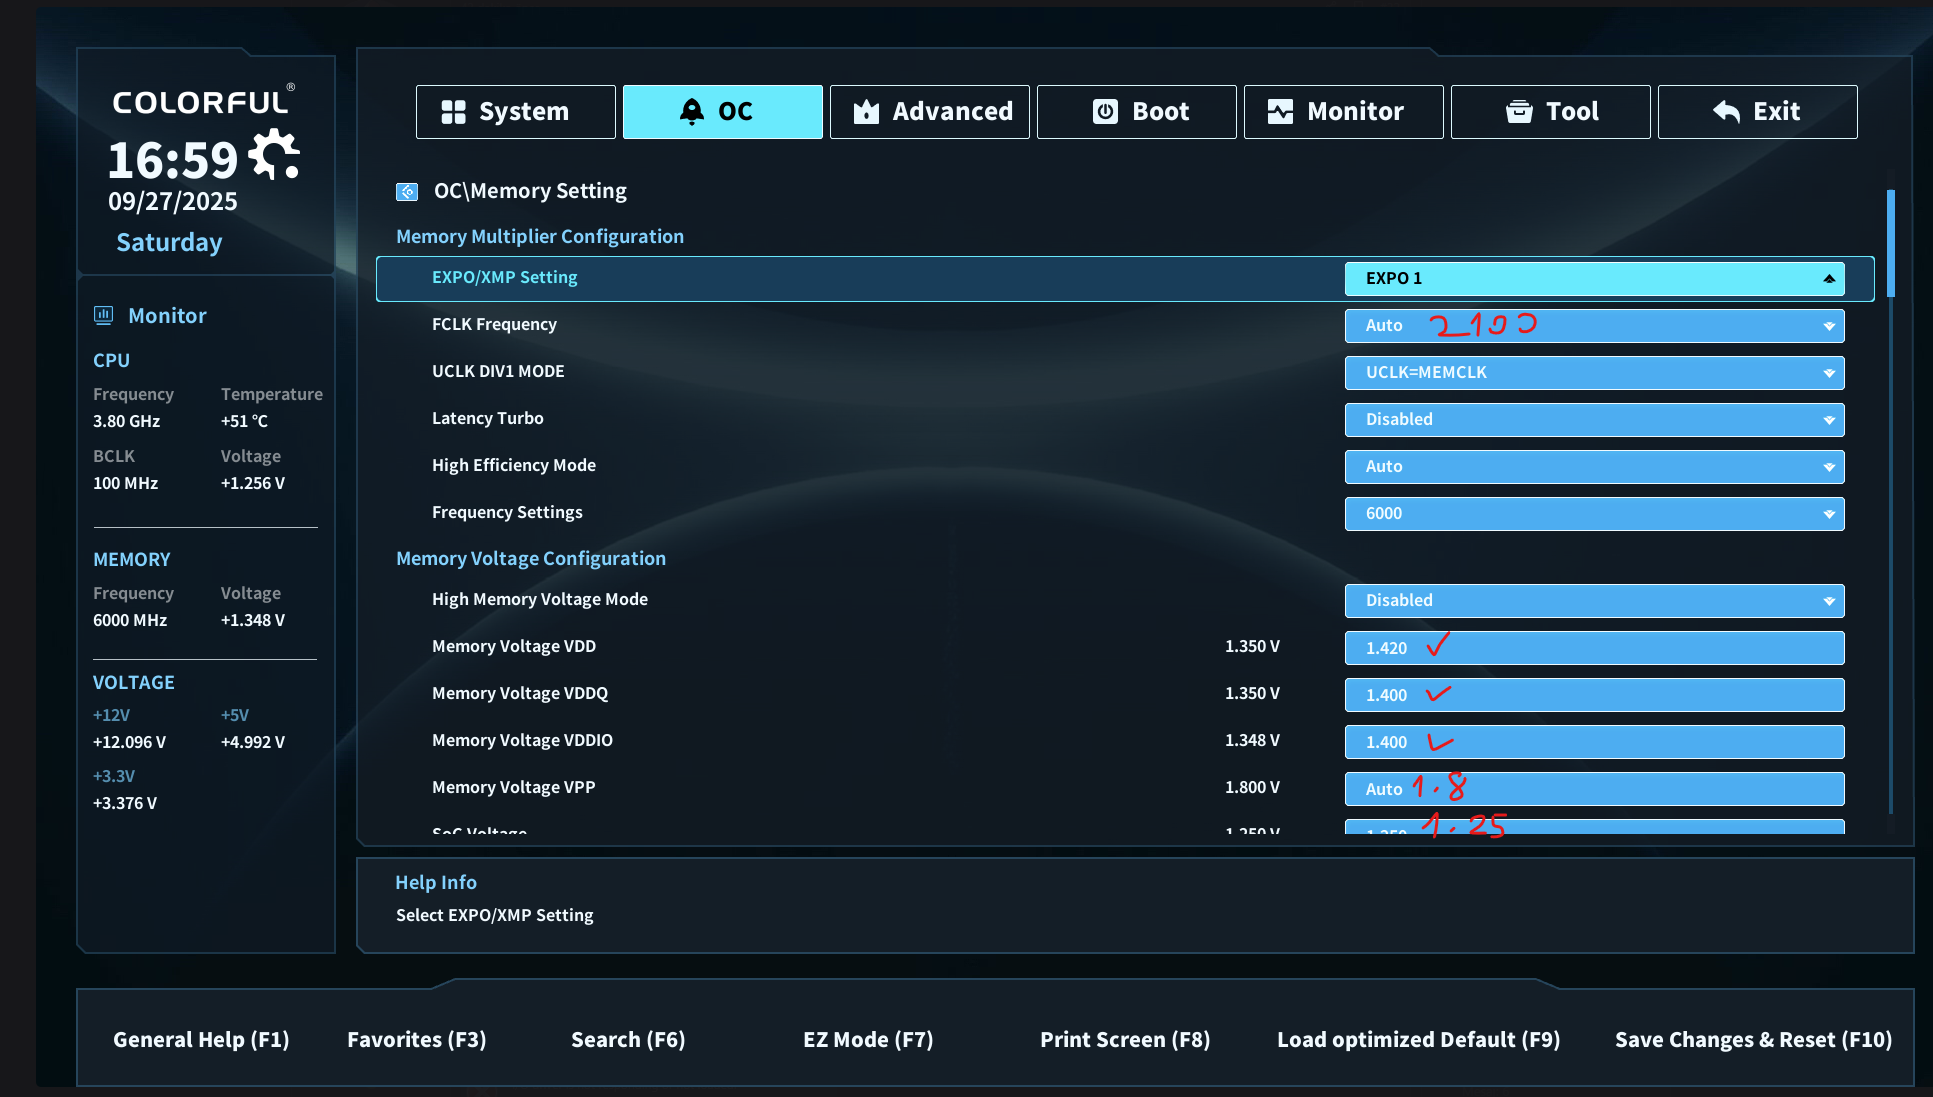Viewport: 1933px width, 1097px height.
Task: Select the High Efficiency Mode label
Action: point(514,465)
